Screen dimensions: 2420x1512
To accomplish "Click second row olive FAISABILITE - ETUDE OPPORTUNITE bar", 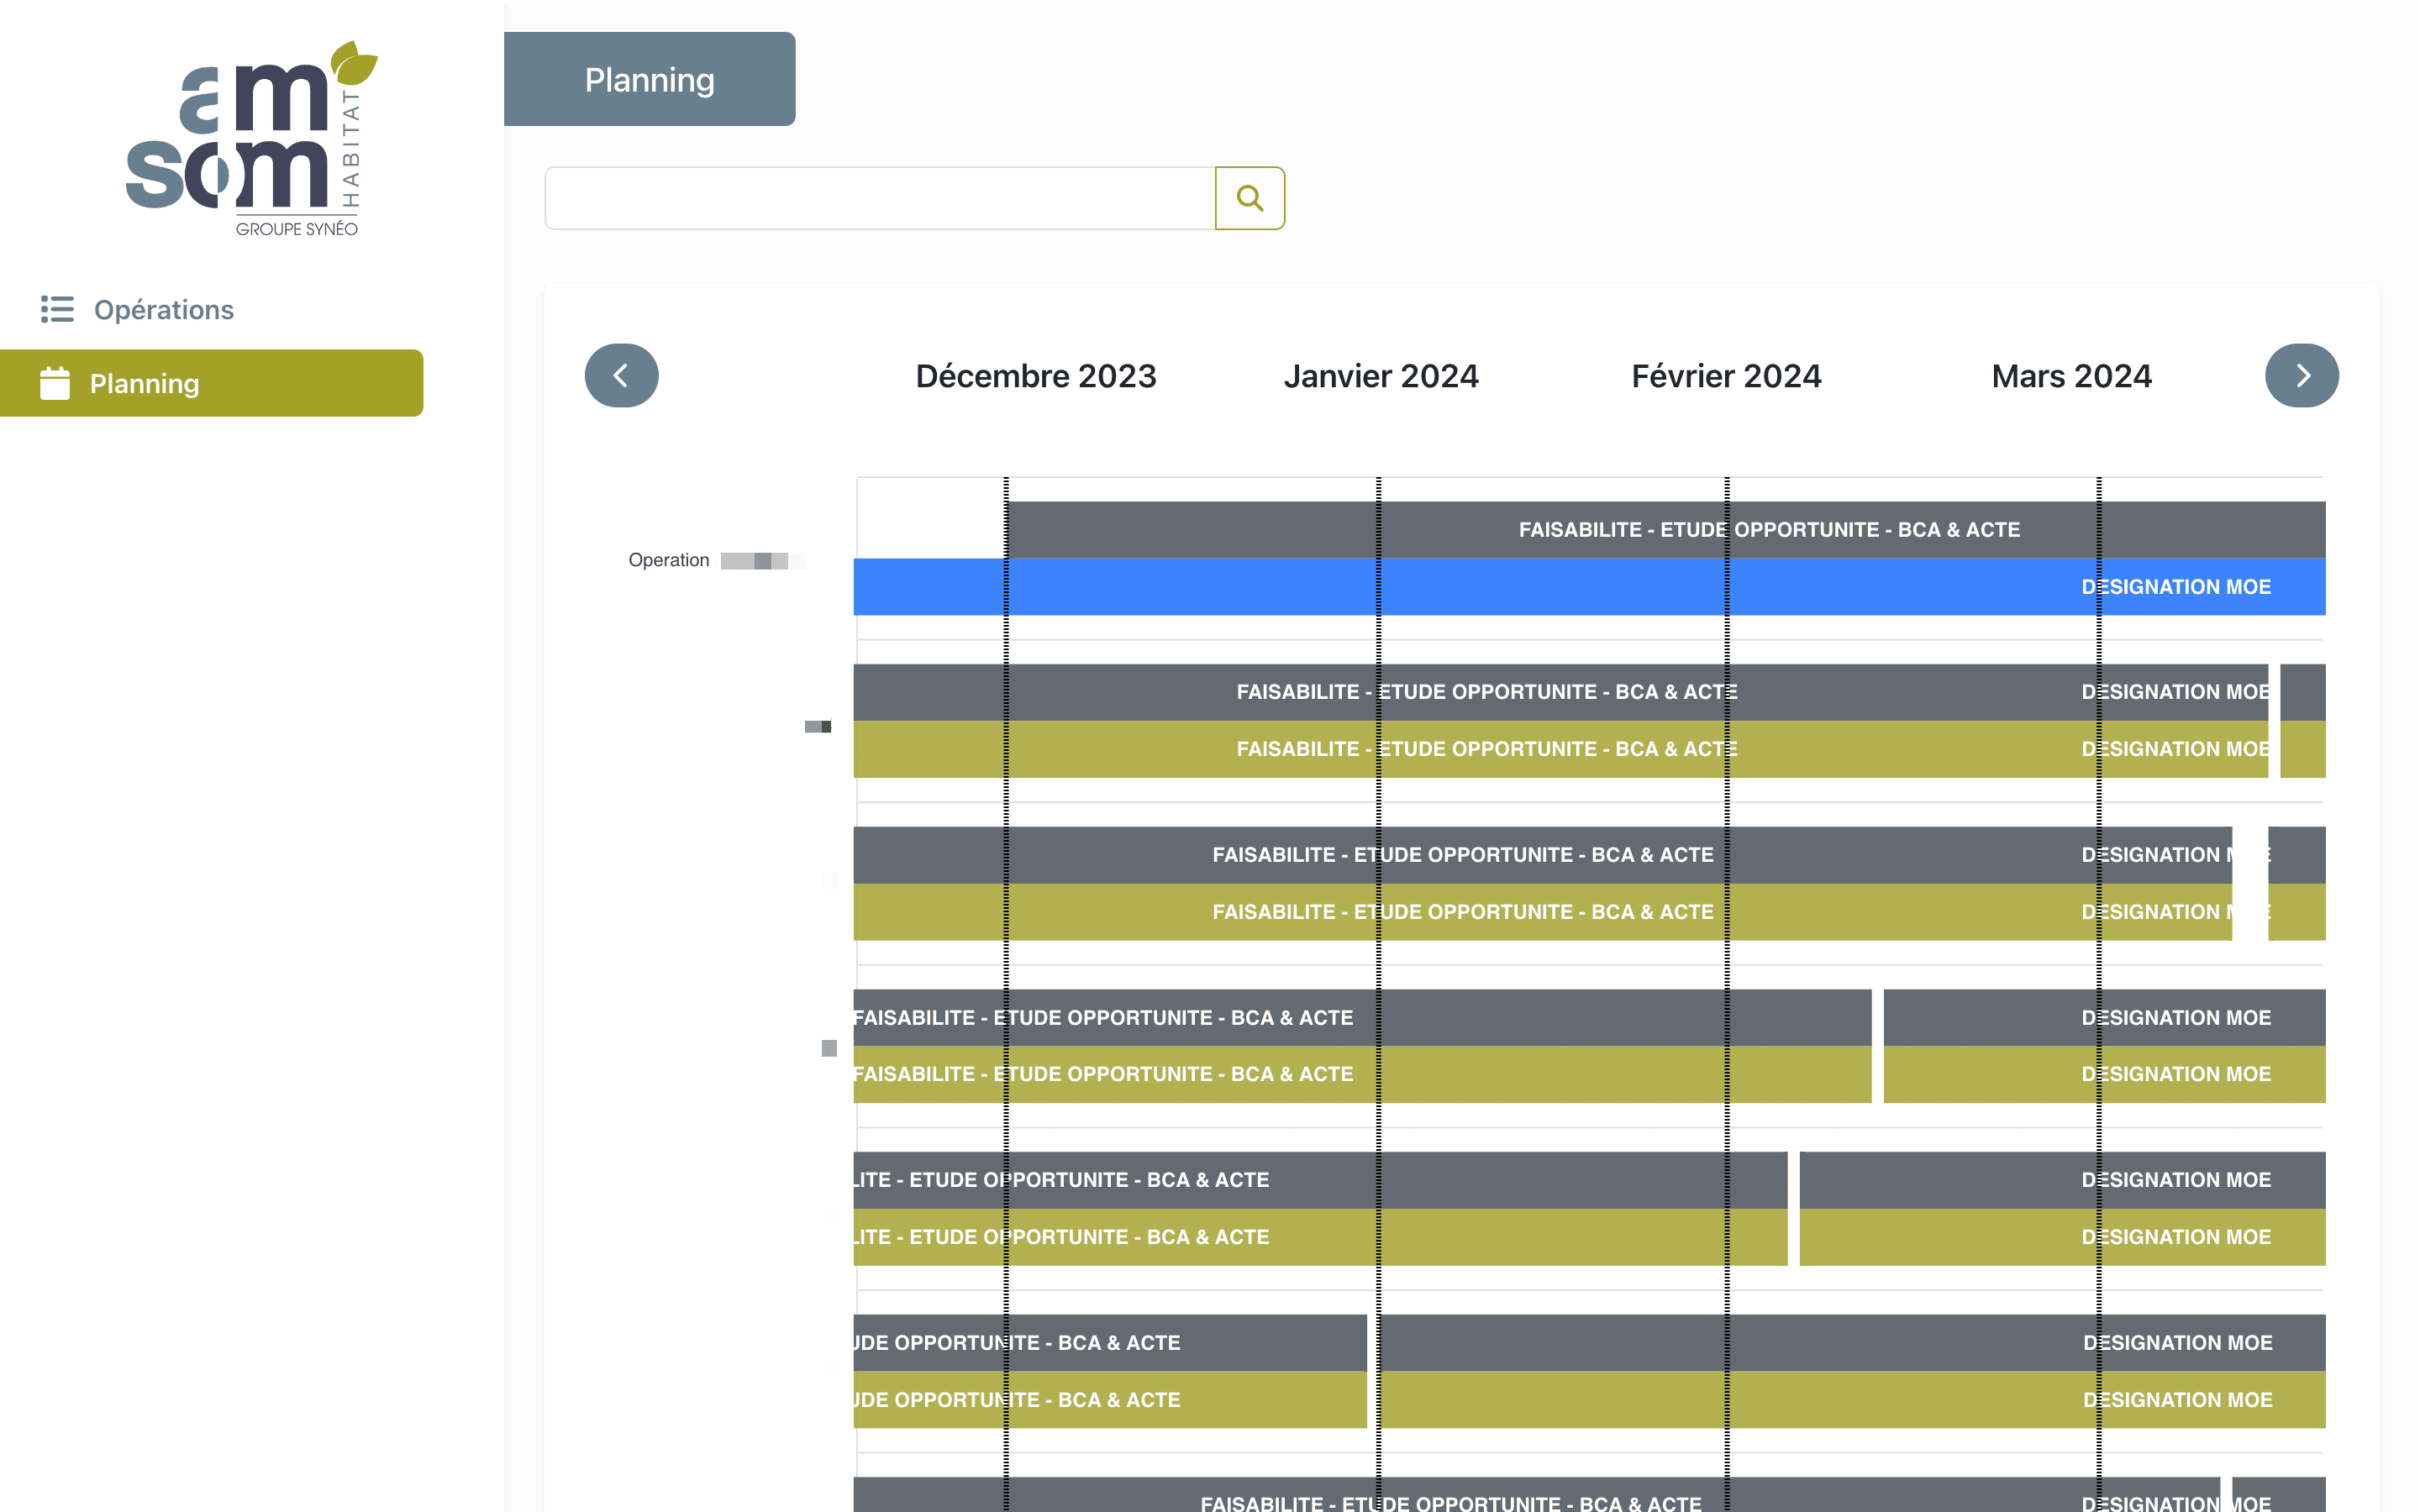I will coord(1560,749).
